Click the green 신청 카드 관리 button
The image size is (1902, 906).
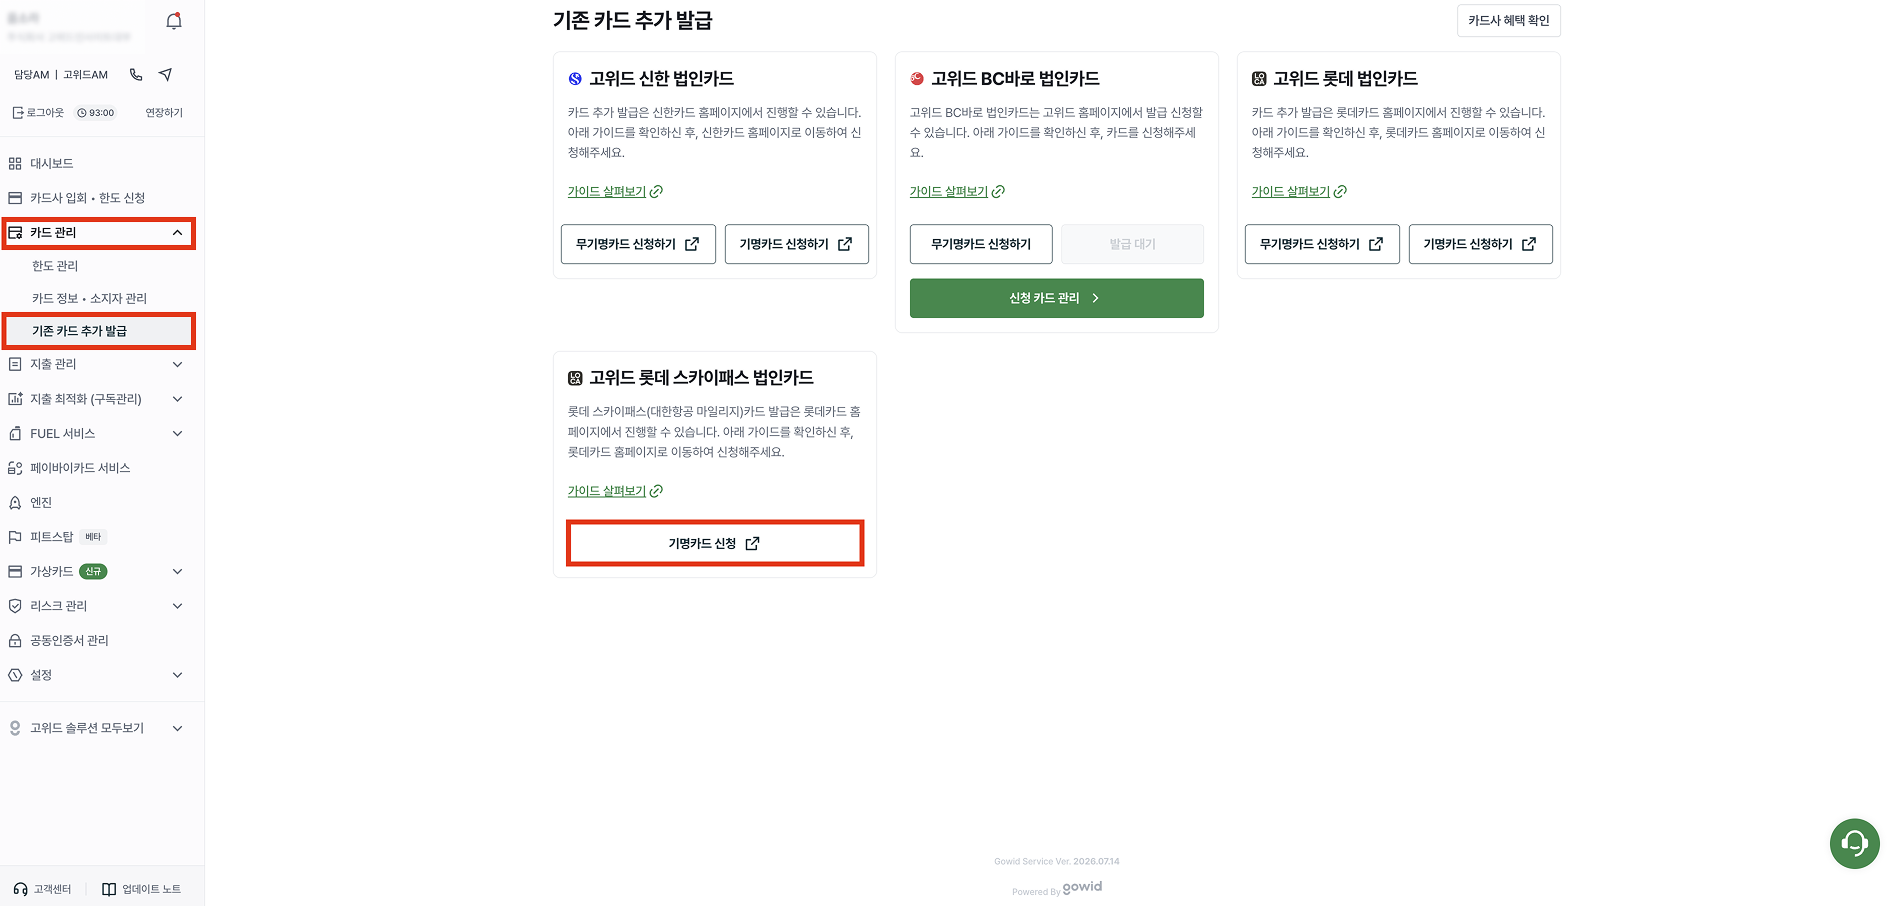(x=1056, y=298)
